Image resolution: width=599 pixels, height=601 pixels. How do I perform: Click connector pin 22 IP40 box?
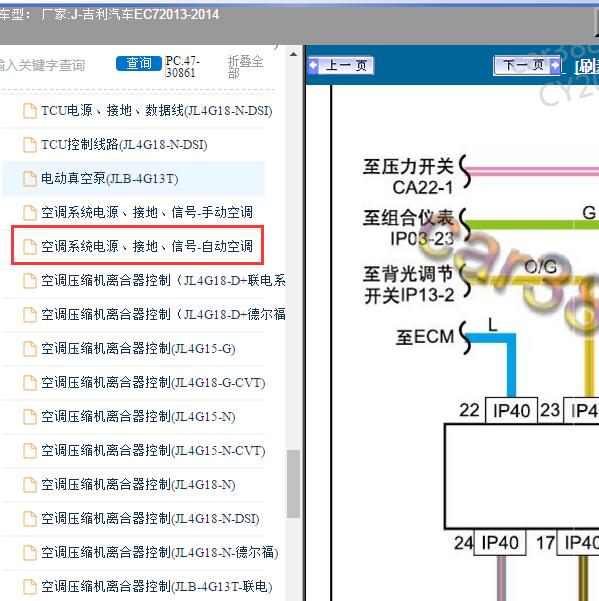point(512,411)
